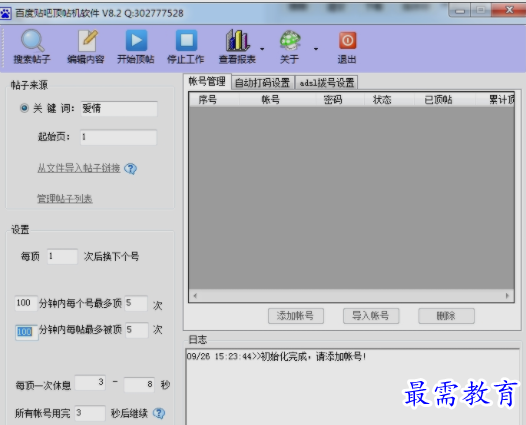Click the 退出 power icon

348,41
